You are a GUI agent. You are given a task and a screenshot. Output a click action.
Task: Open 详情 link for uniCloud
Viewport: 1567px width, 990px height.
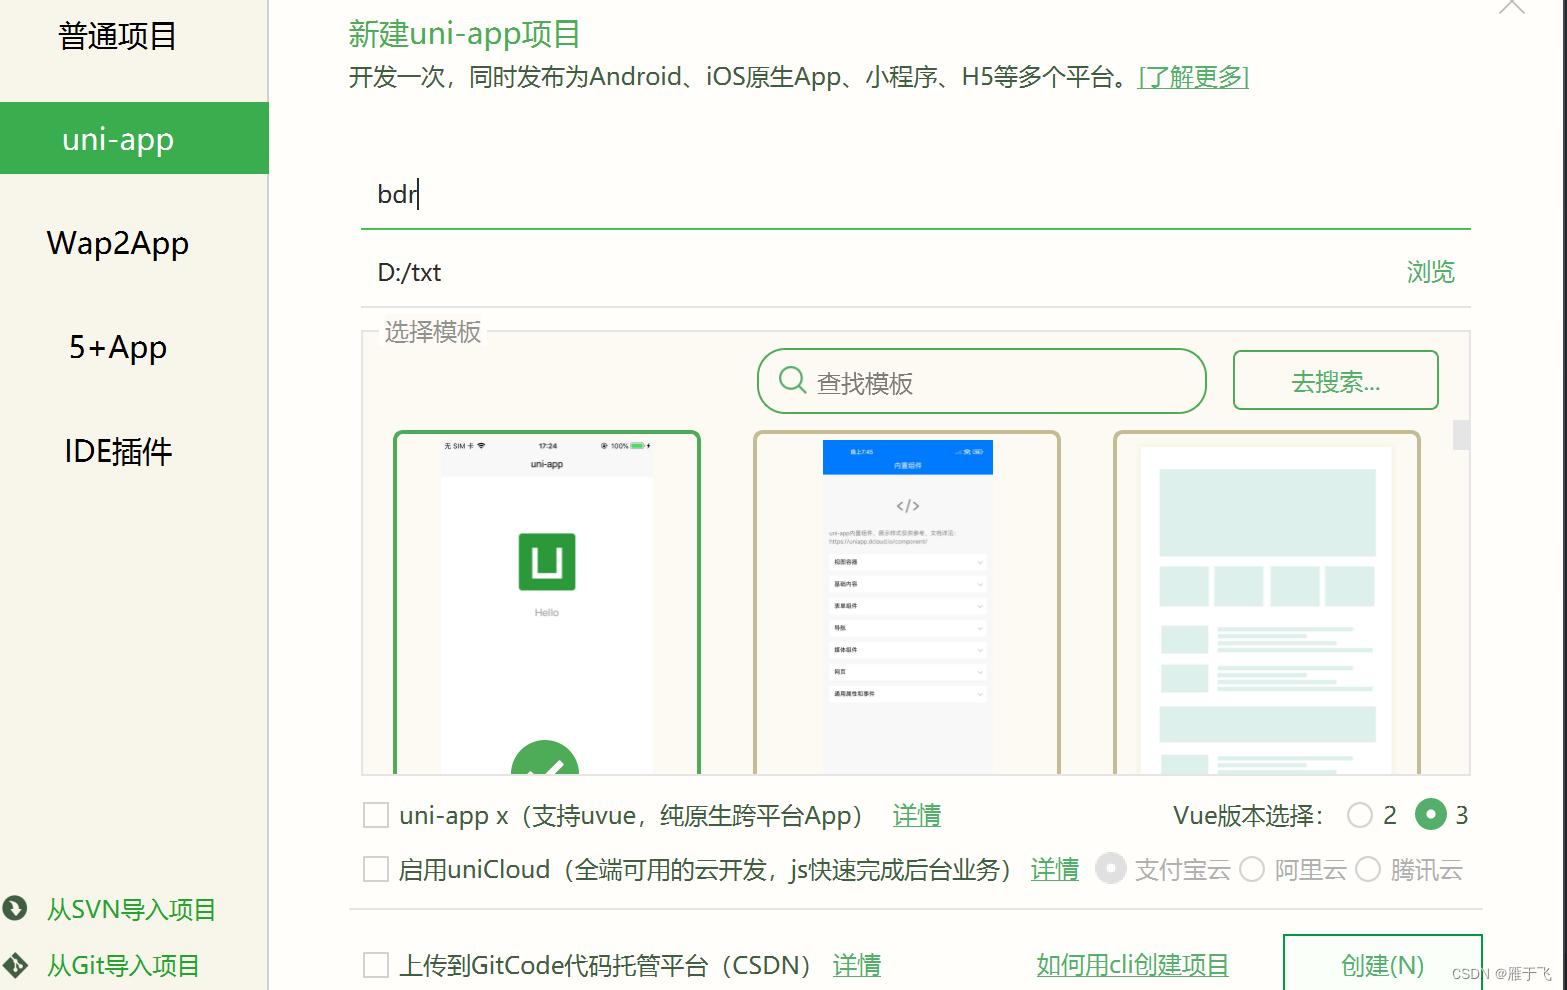(x=1055, y=869)
